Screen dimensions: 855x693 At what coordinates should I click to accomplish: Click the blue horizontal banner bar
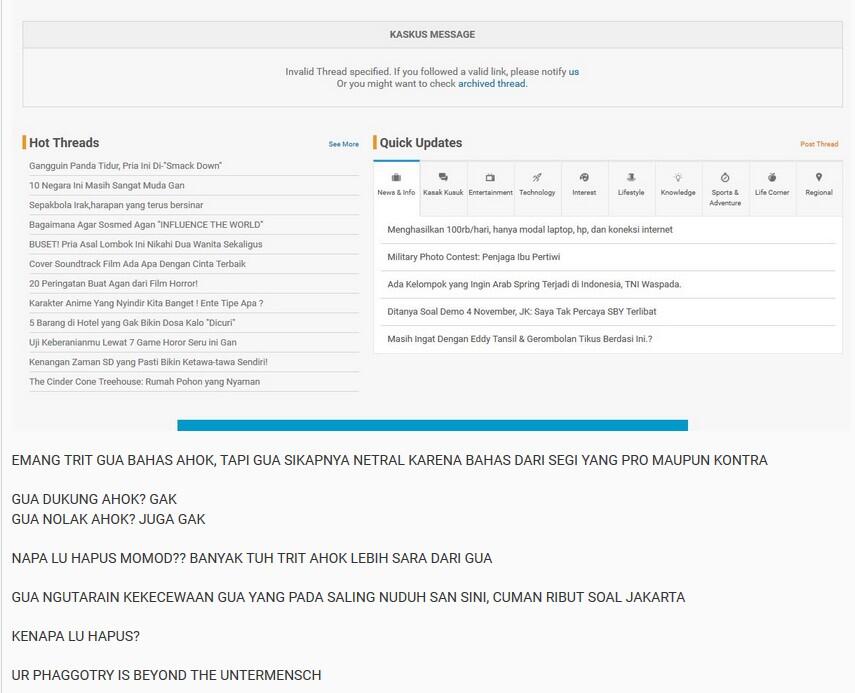pyautogui.click(x=432, y=425)
